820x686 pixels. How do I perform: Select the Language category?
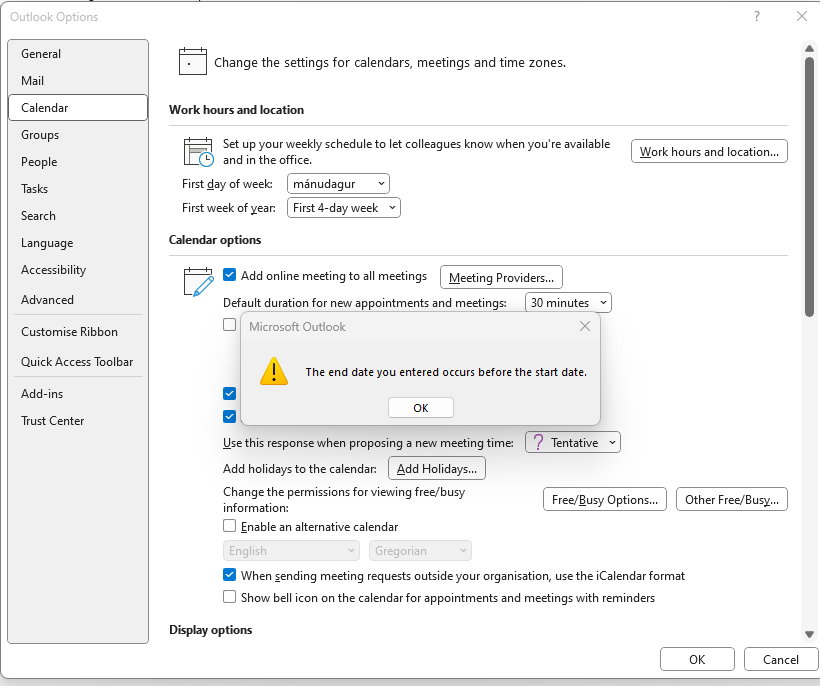78,243
